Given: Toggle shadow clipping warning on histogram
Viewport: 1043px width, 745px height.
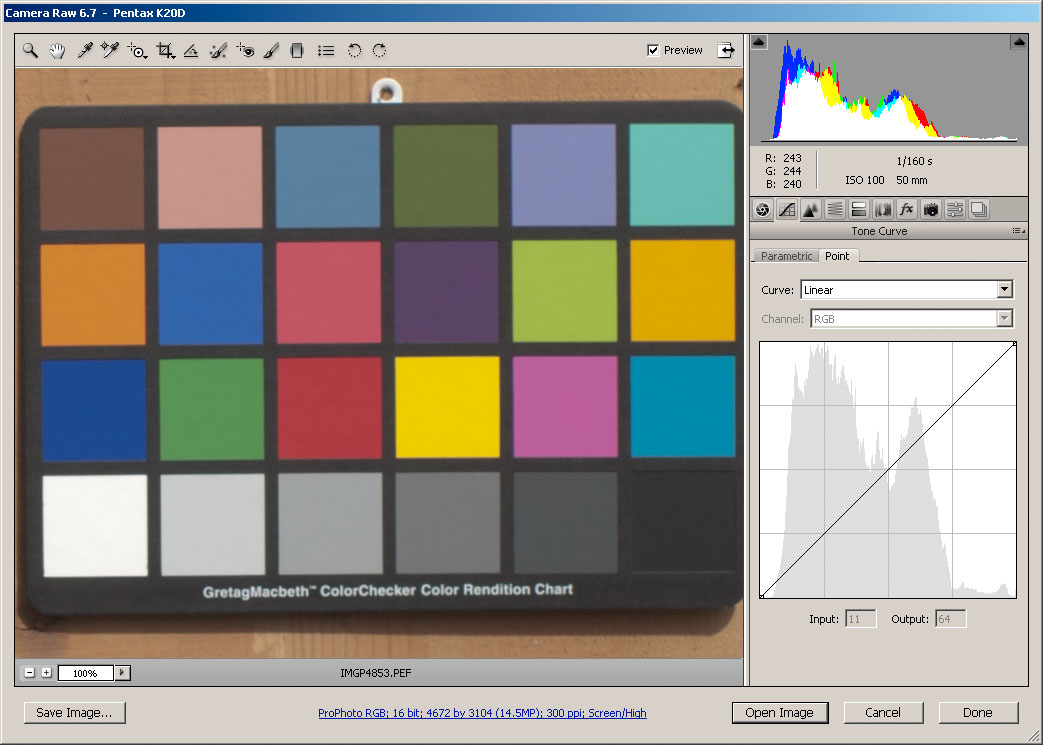Looking at the screenshot, I should pos(759,43).
